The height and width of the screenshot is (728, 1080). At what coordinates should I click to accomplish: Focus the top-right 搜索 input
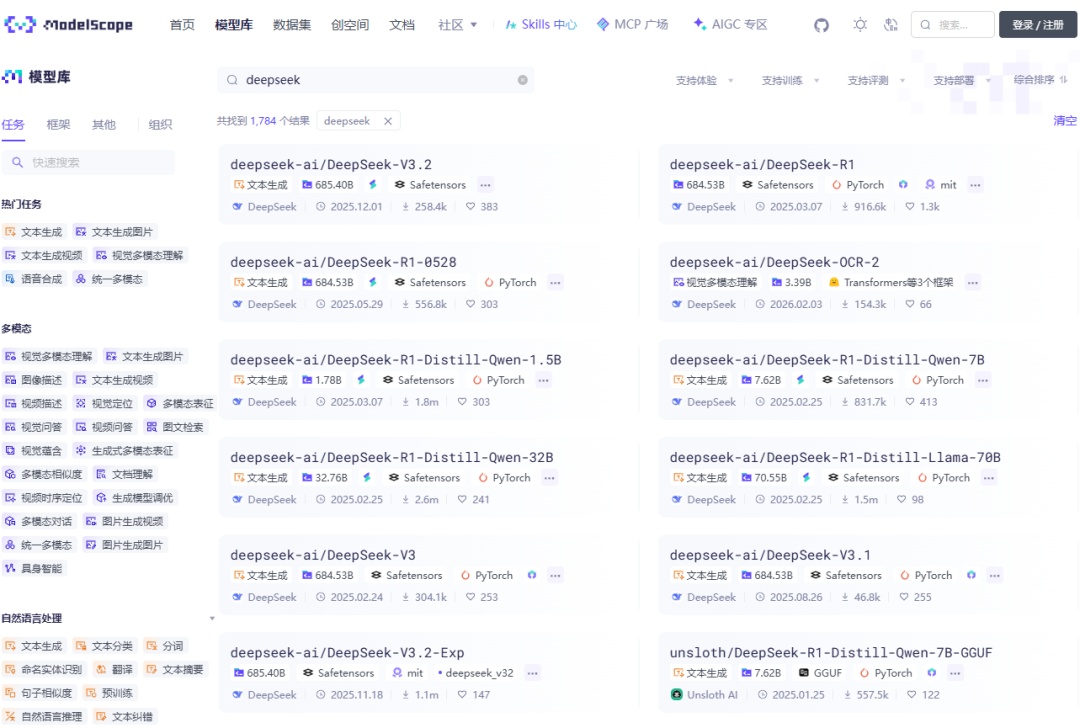pyautogui.click(x=953, y=25)
